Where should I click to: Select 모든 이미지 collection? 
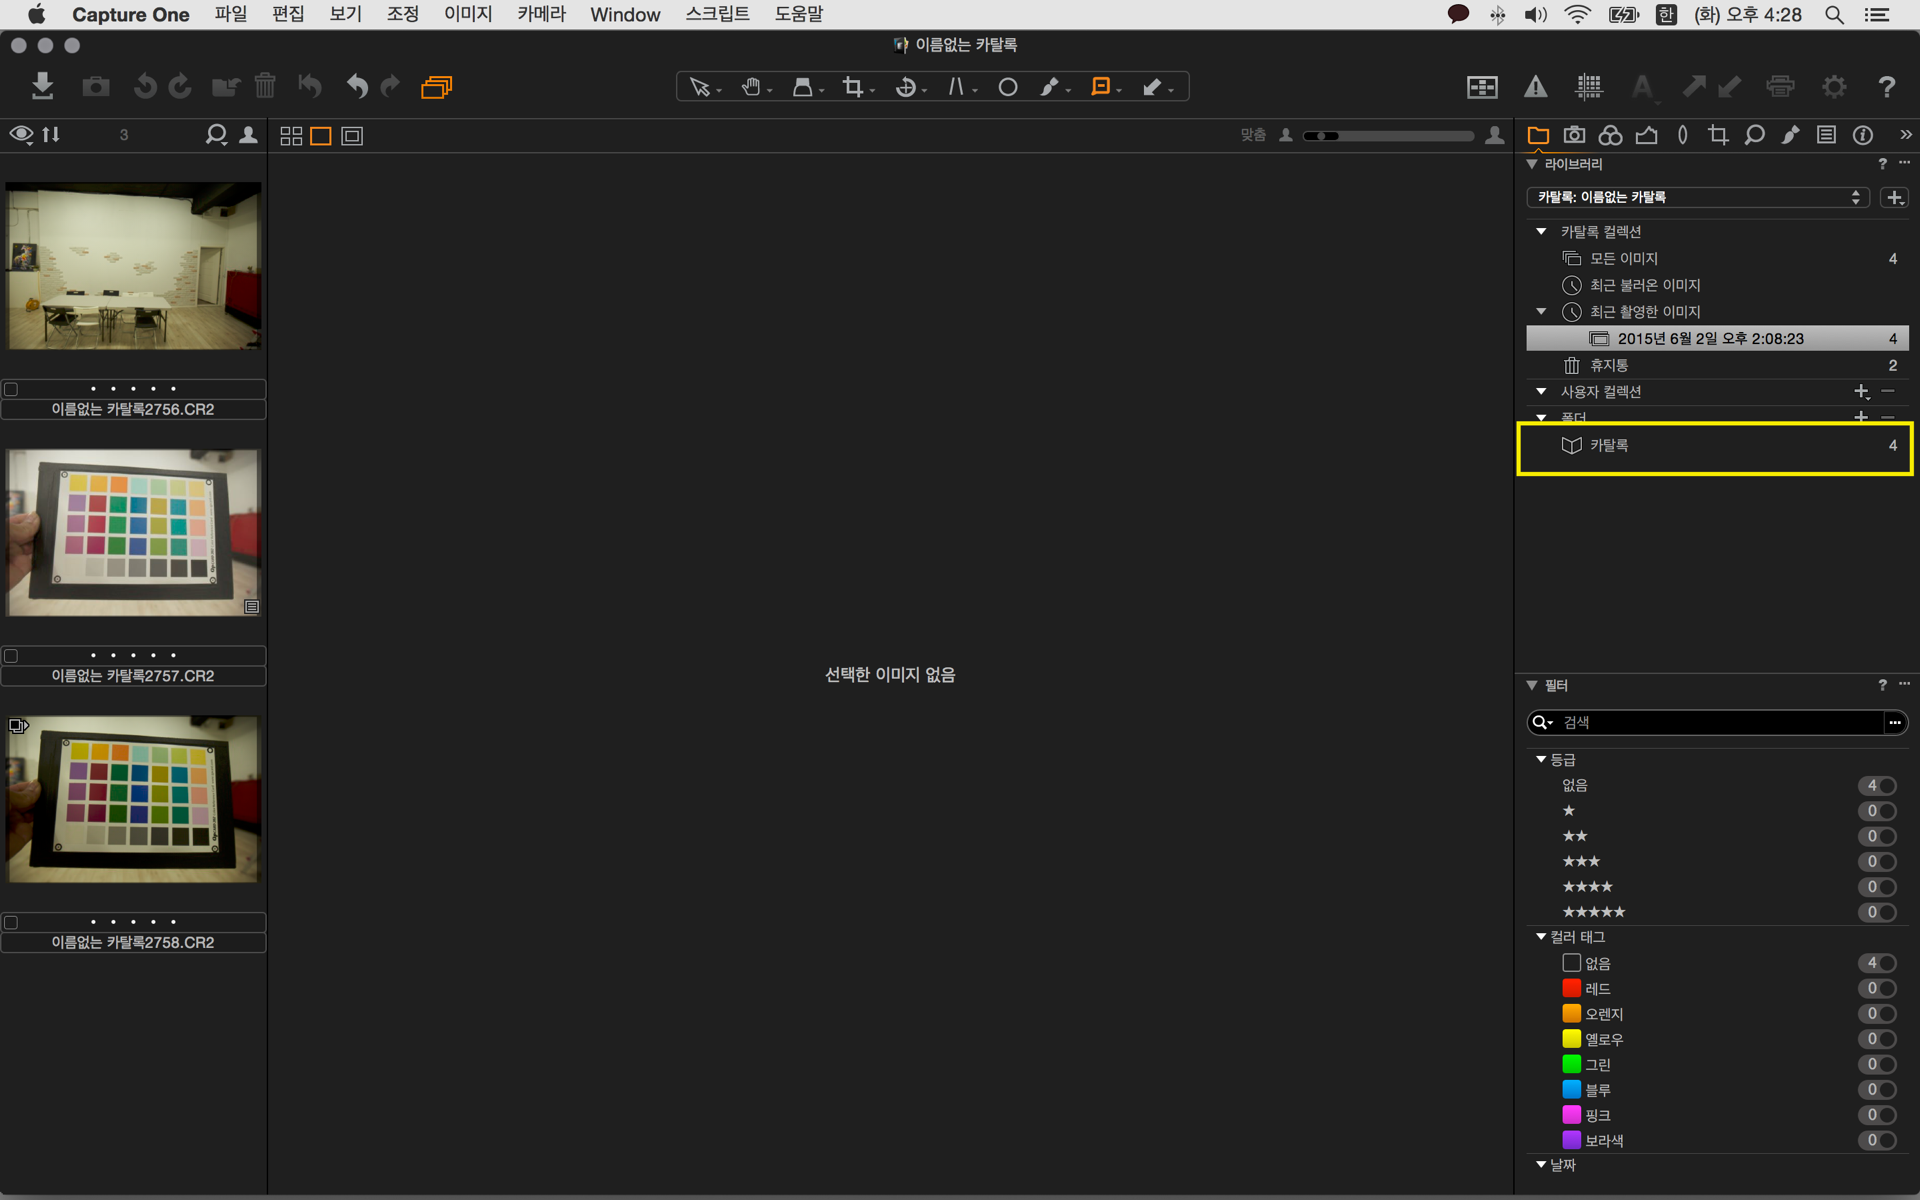1623,258
